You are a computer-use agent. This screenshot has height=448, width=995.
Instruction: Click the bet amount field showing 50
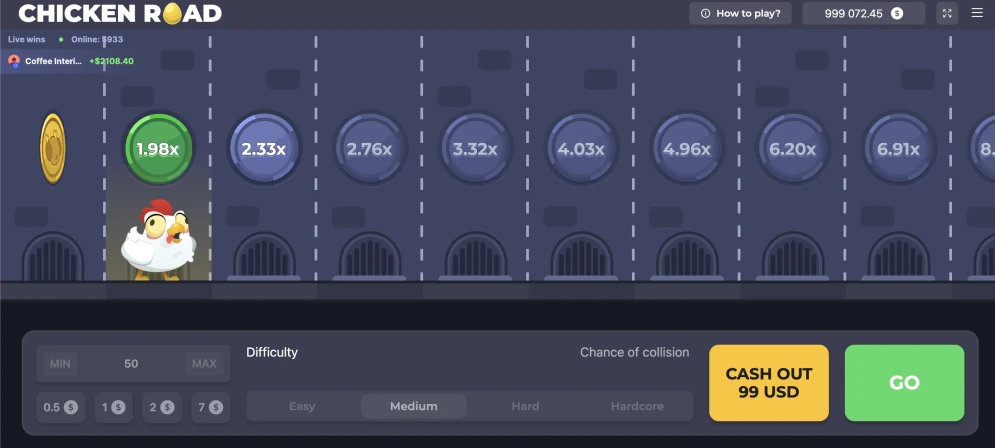point(131,364)
